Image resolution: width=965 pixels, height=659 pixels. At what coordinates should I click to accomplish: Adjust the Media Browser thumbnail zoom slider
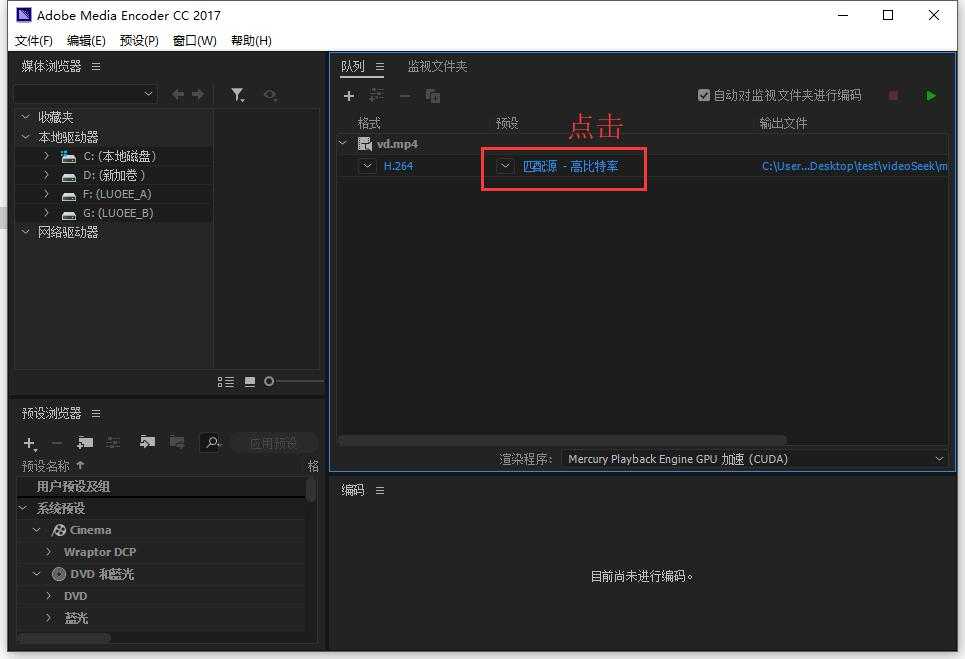pyautogui.click(x=269, y=382)
